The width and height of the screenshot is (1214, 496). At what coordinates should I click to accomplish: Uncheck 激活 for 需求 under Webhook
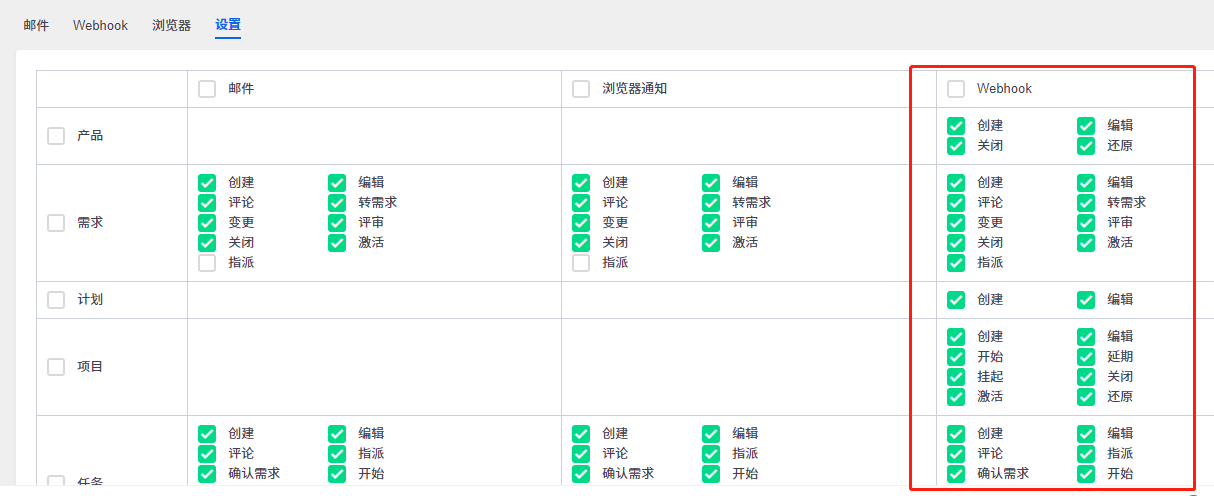tap(1086, 243)
